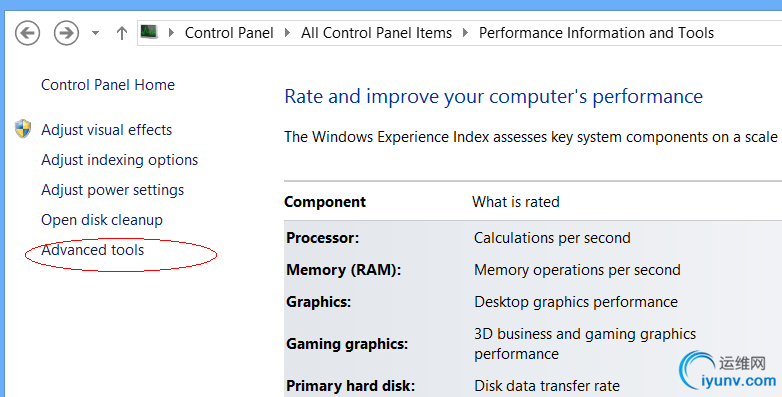Click the Control Panel icon in address bar
The image size is (782, 397).
(149, 32)
